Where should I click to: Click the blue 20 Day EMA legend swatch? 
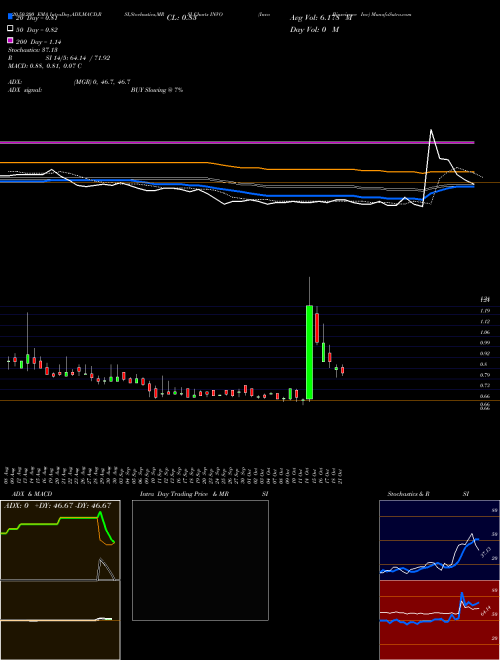coord(10,17)
